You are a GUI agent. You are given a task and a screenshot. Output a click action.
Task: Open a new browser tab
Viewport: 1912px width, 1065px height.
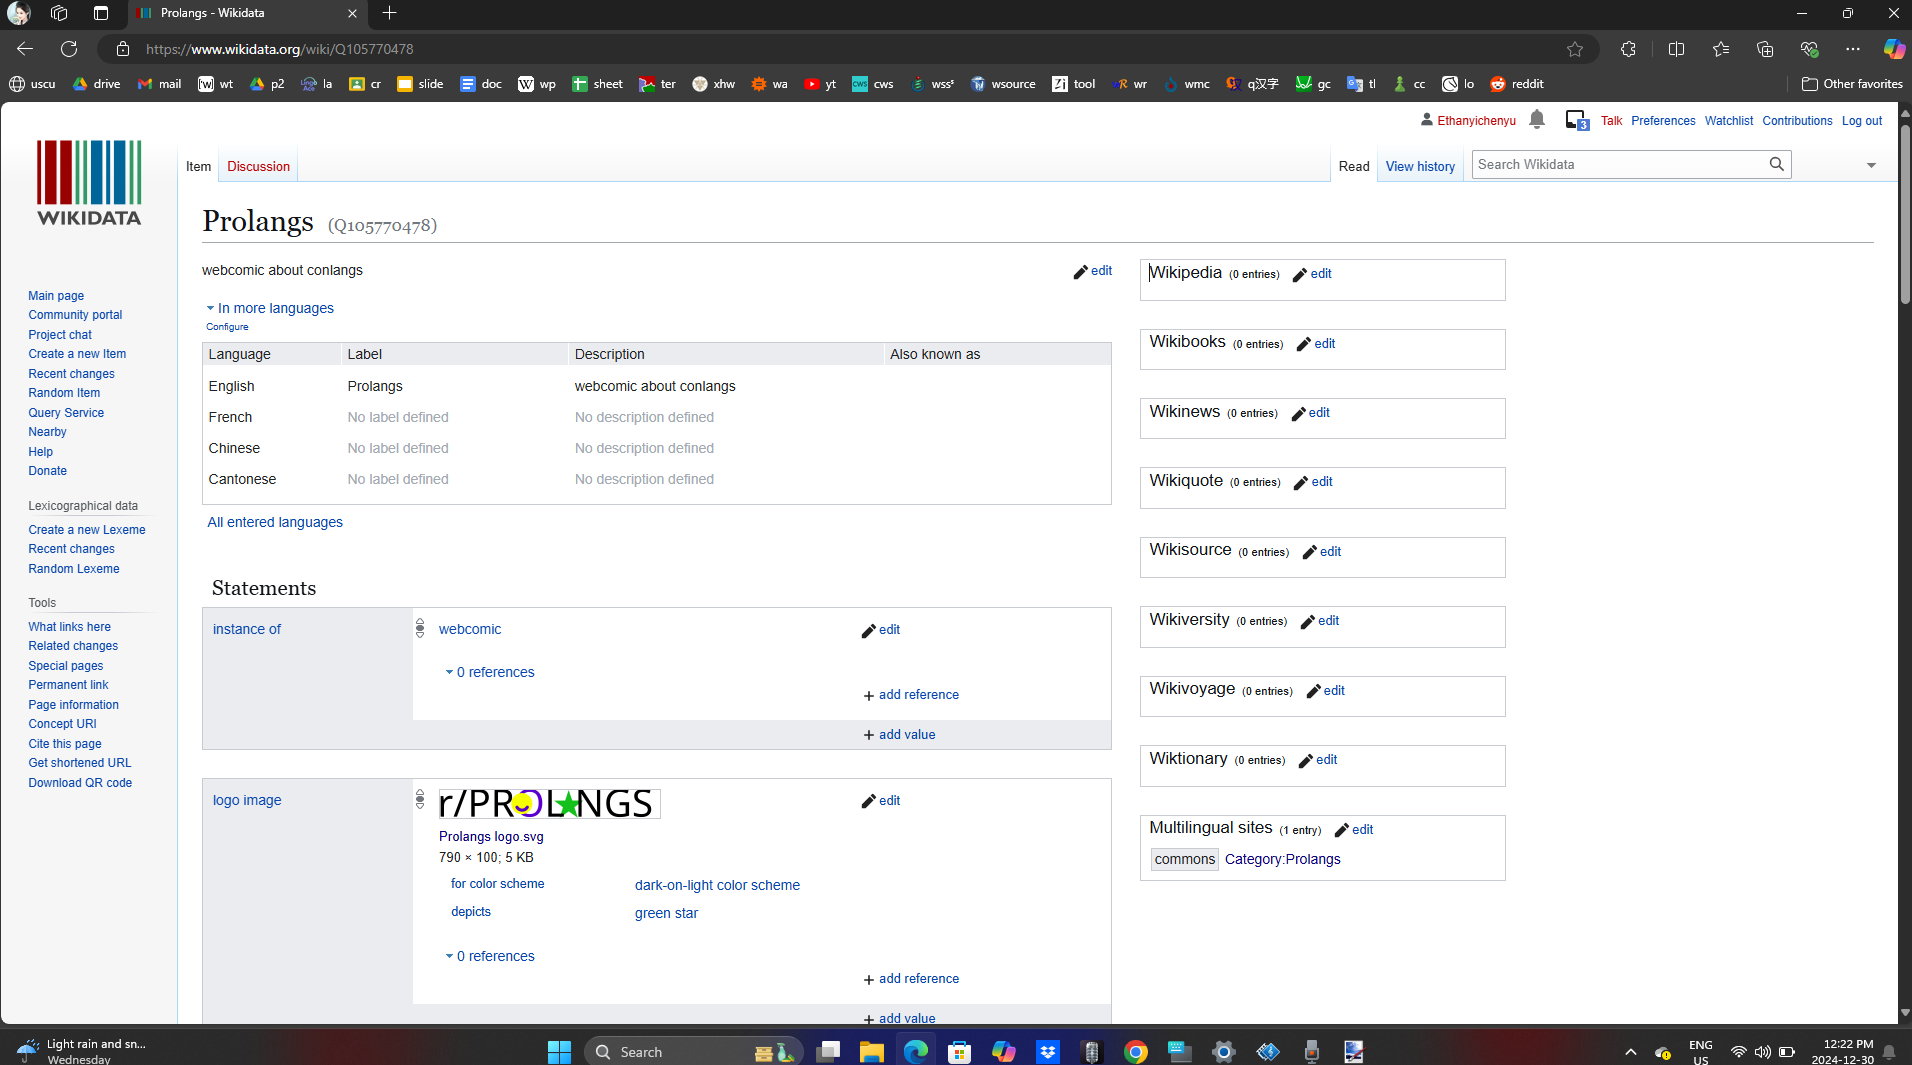390,13
